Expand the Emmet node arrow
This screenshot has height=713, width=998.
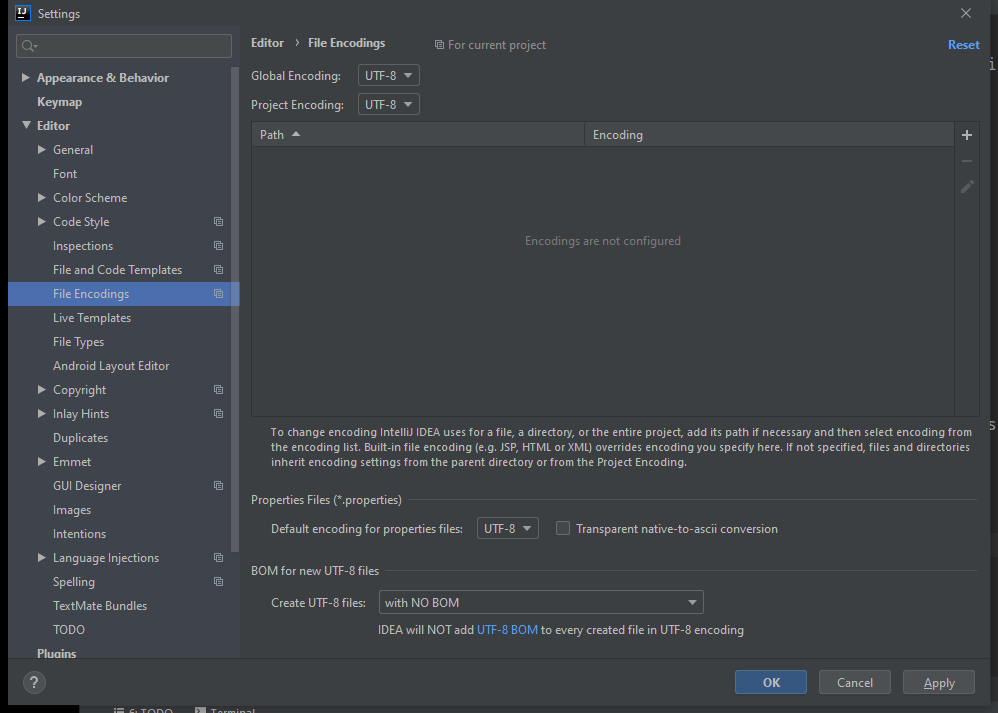pos(41,461)
